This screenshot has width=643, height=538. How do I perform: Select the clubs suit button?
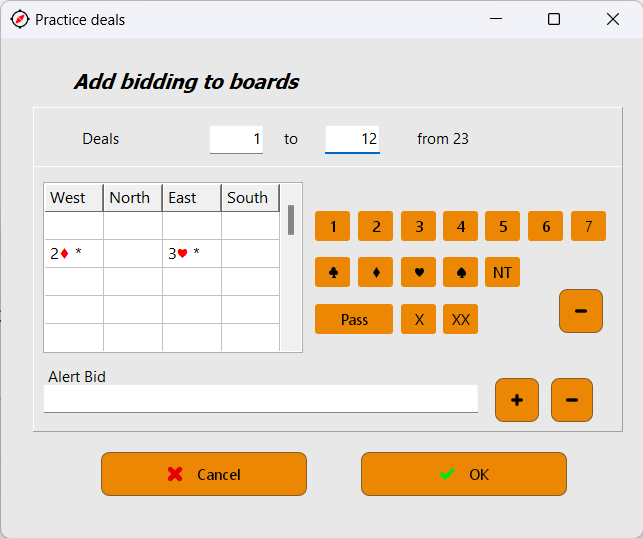332,272
